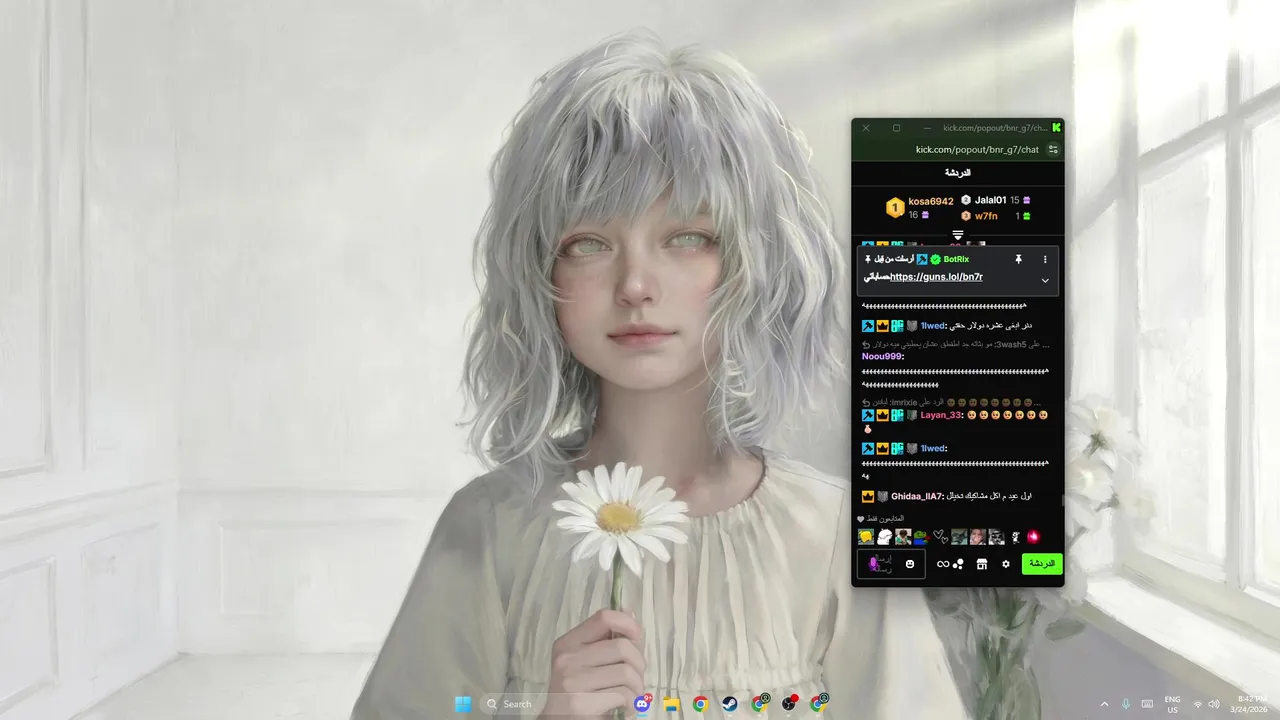Open the emoji picker smiley icon

coord(910,564)
